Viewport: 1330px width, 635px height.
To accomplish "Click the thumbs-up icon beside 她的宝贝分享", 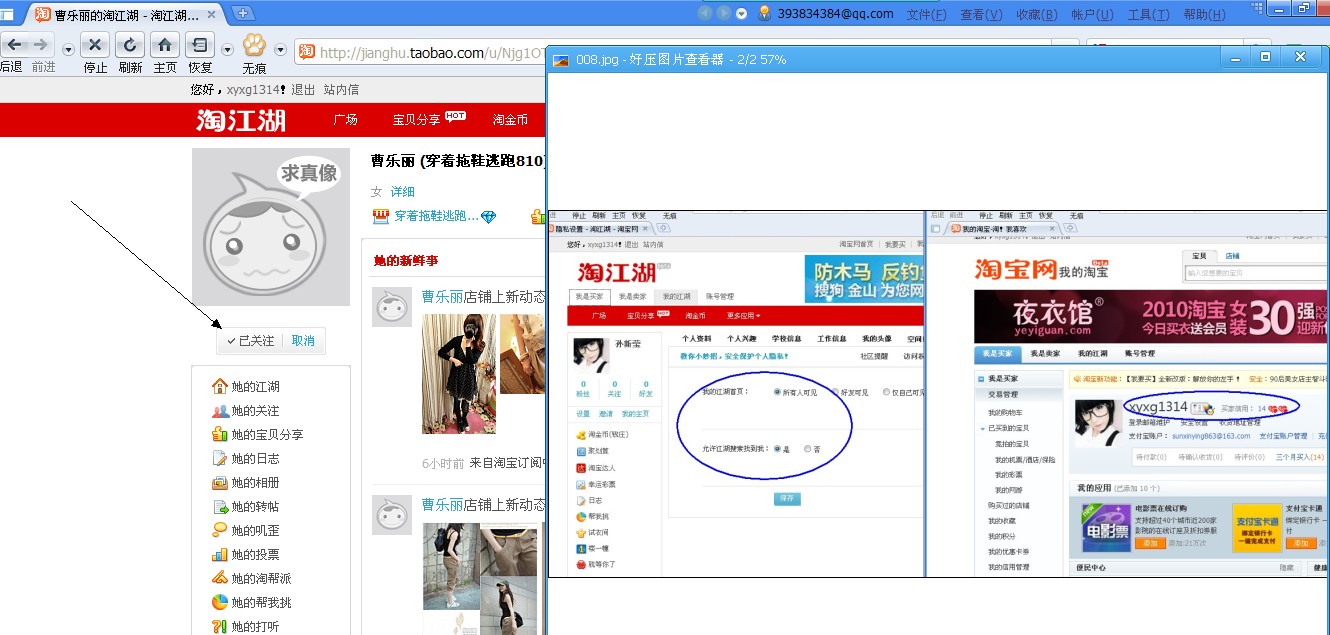I will click(x=220, y=434).
